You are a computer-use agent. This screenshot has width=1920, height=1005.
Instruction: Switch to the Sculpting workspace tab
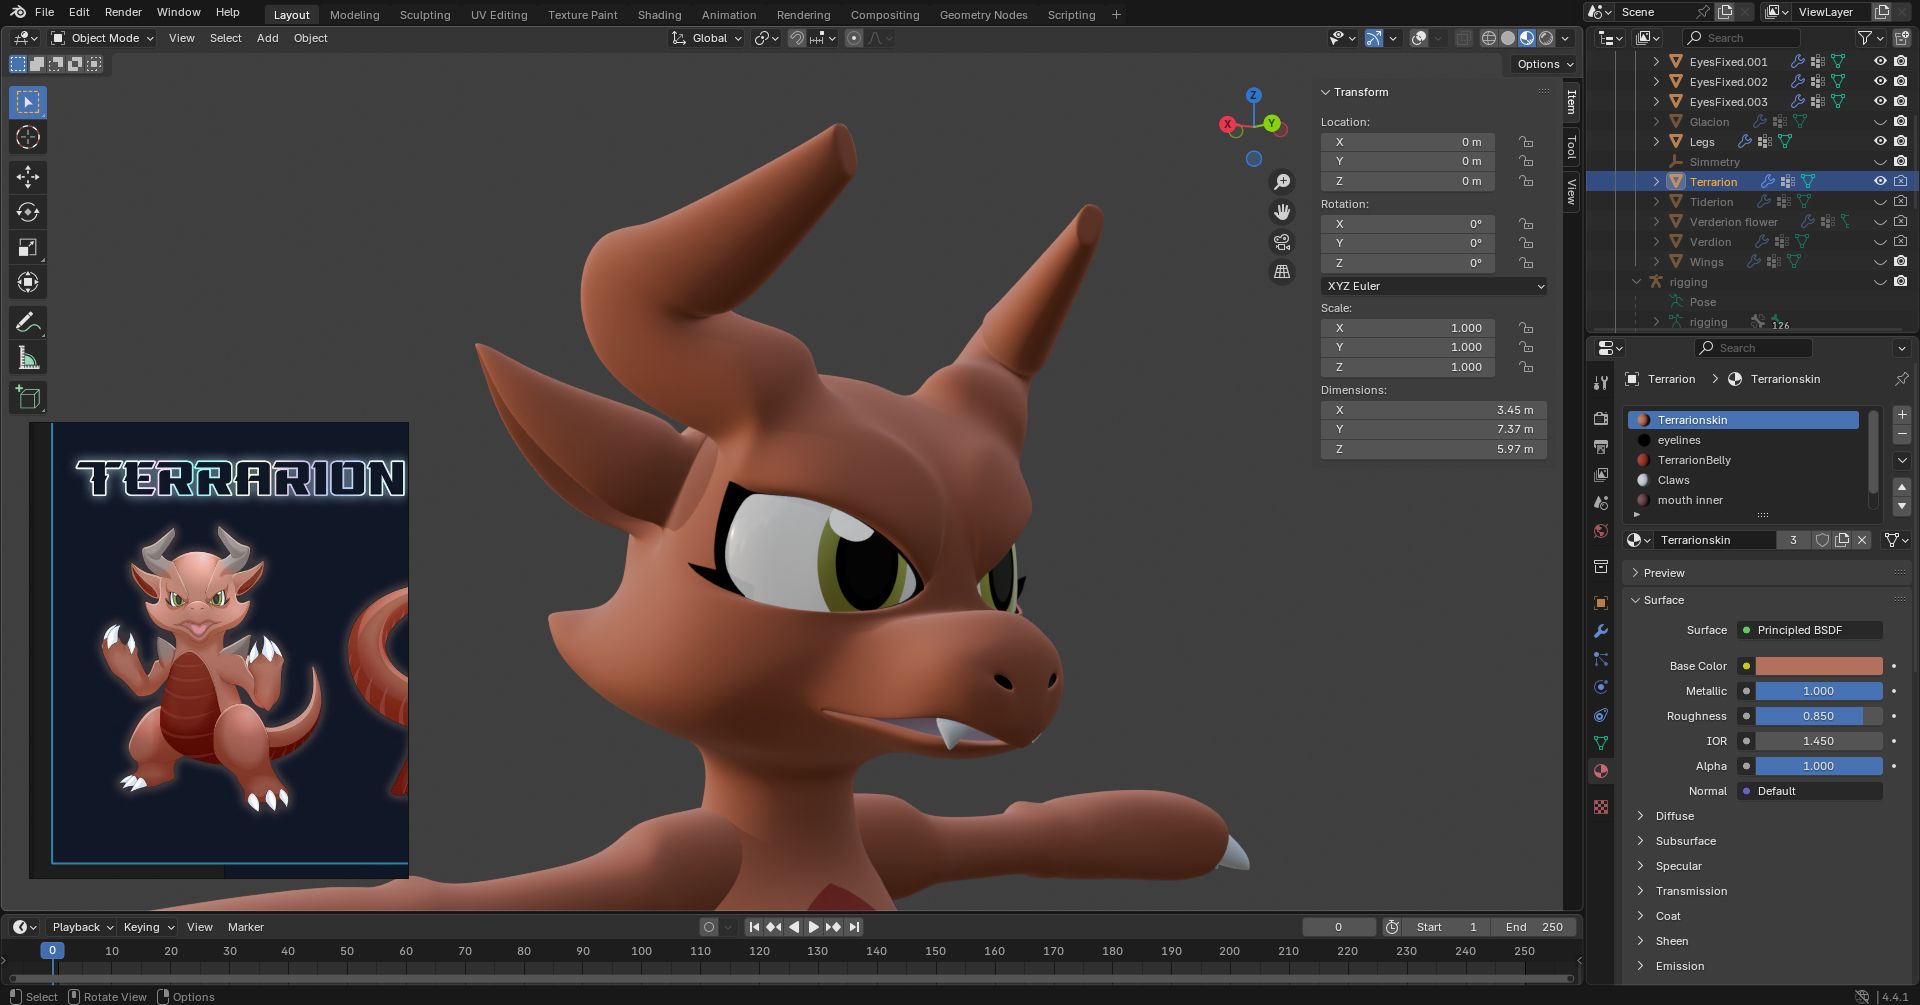[x=425, y=15]
